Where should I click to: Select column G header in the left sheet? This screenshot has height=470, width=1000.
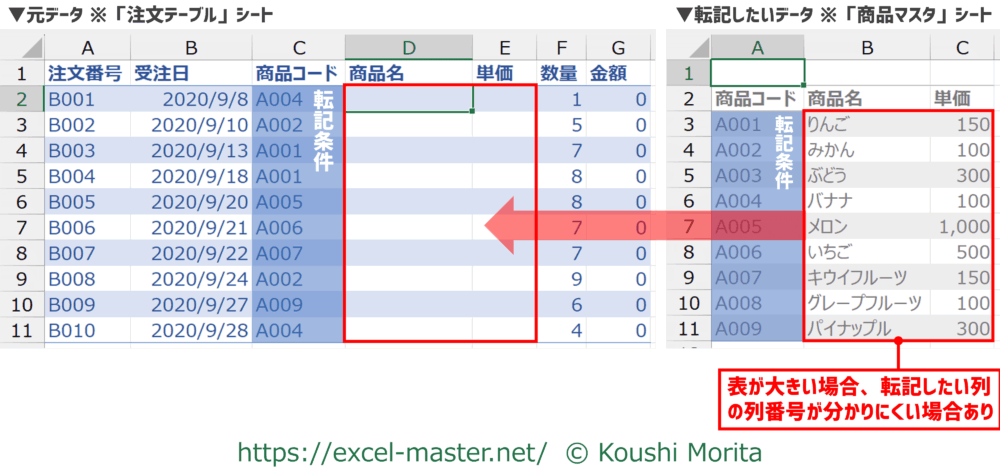[618, 47]
